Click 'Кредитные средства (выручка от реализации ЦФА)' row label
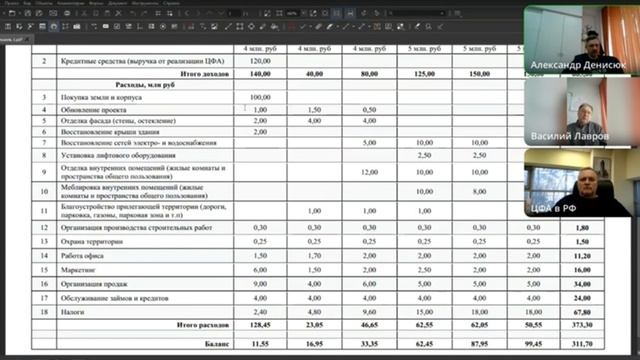This screenshot has width=640, height=360. [x=142, y=61]
